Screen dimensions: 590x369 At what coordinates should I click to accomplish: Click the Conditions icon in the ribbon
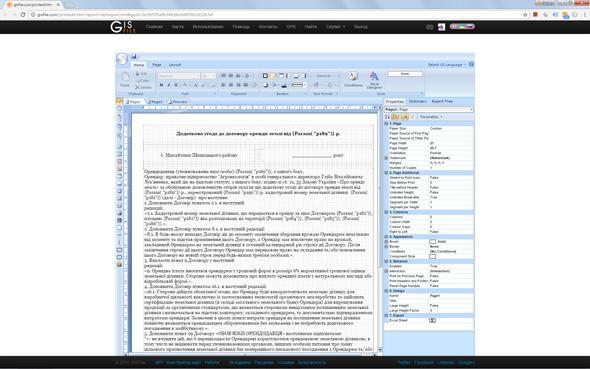click(353, 79)
